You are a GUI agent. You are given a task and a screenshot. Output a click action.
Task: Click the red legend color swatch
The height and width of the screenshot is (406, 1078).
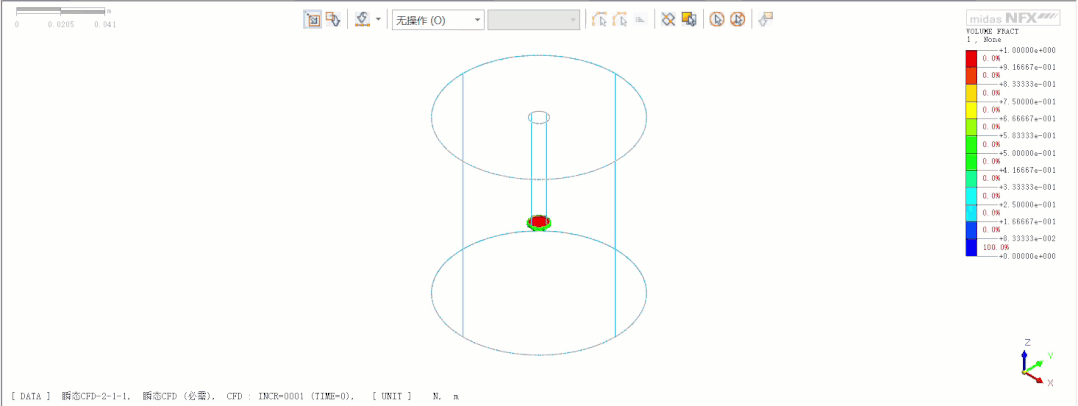(x=971, y=58)
